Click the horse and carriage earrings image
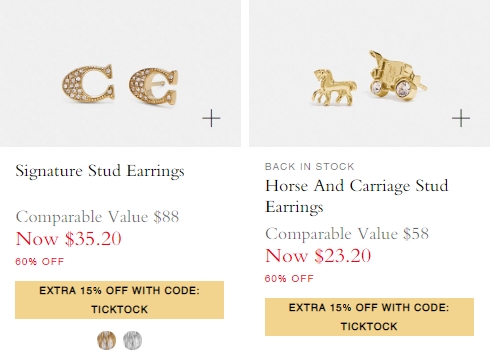 pos(369,73)
